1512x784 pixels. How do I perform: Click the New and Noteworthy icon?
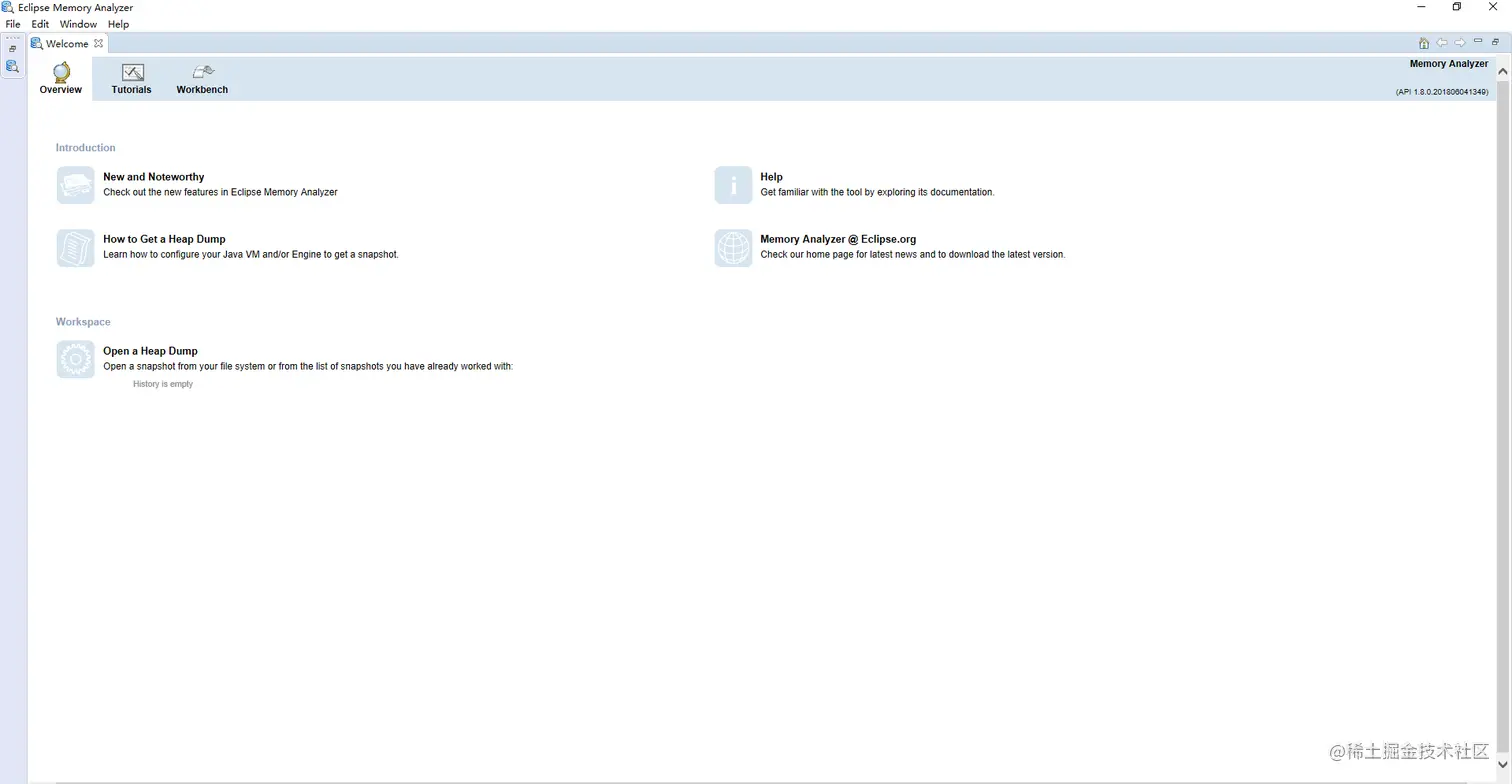(x=75, y=185)
